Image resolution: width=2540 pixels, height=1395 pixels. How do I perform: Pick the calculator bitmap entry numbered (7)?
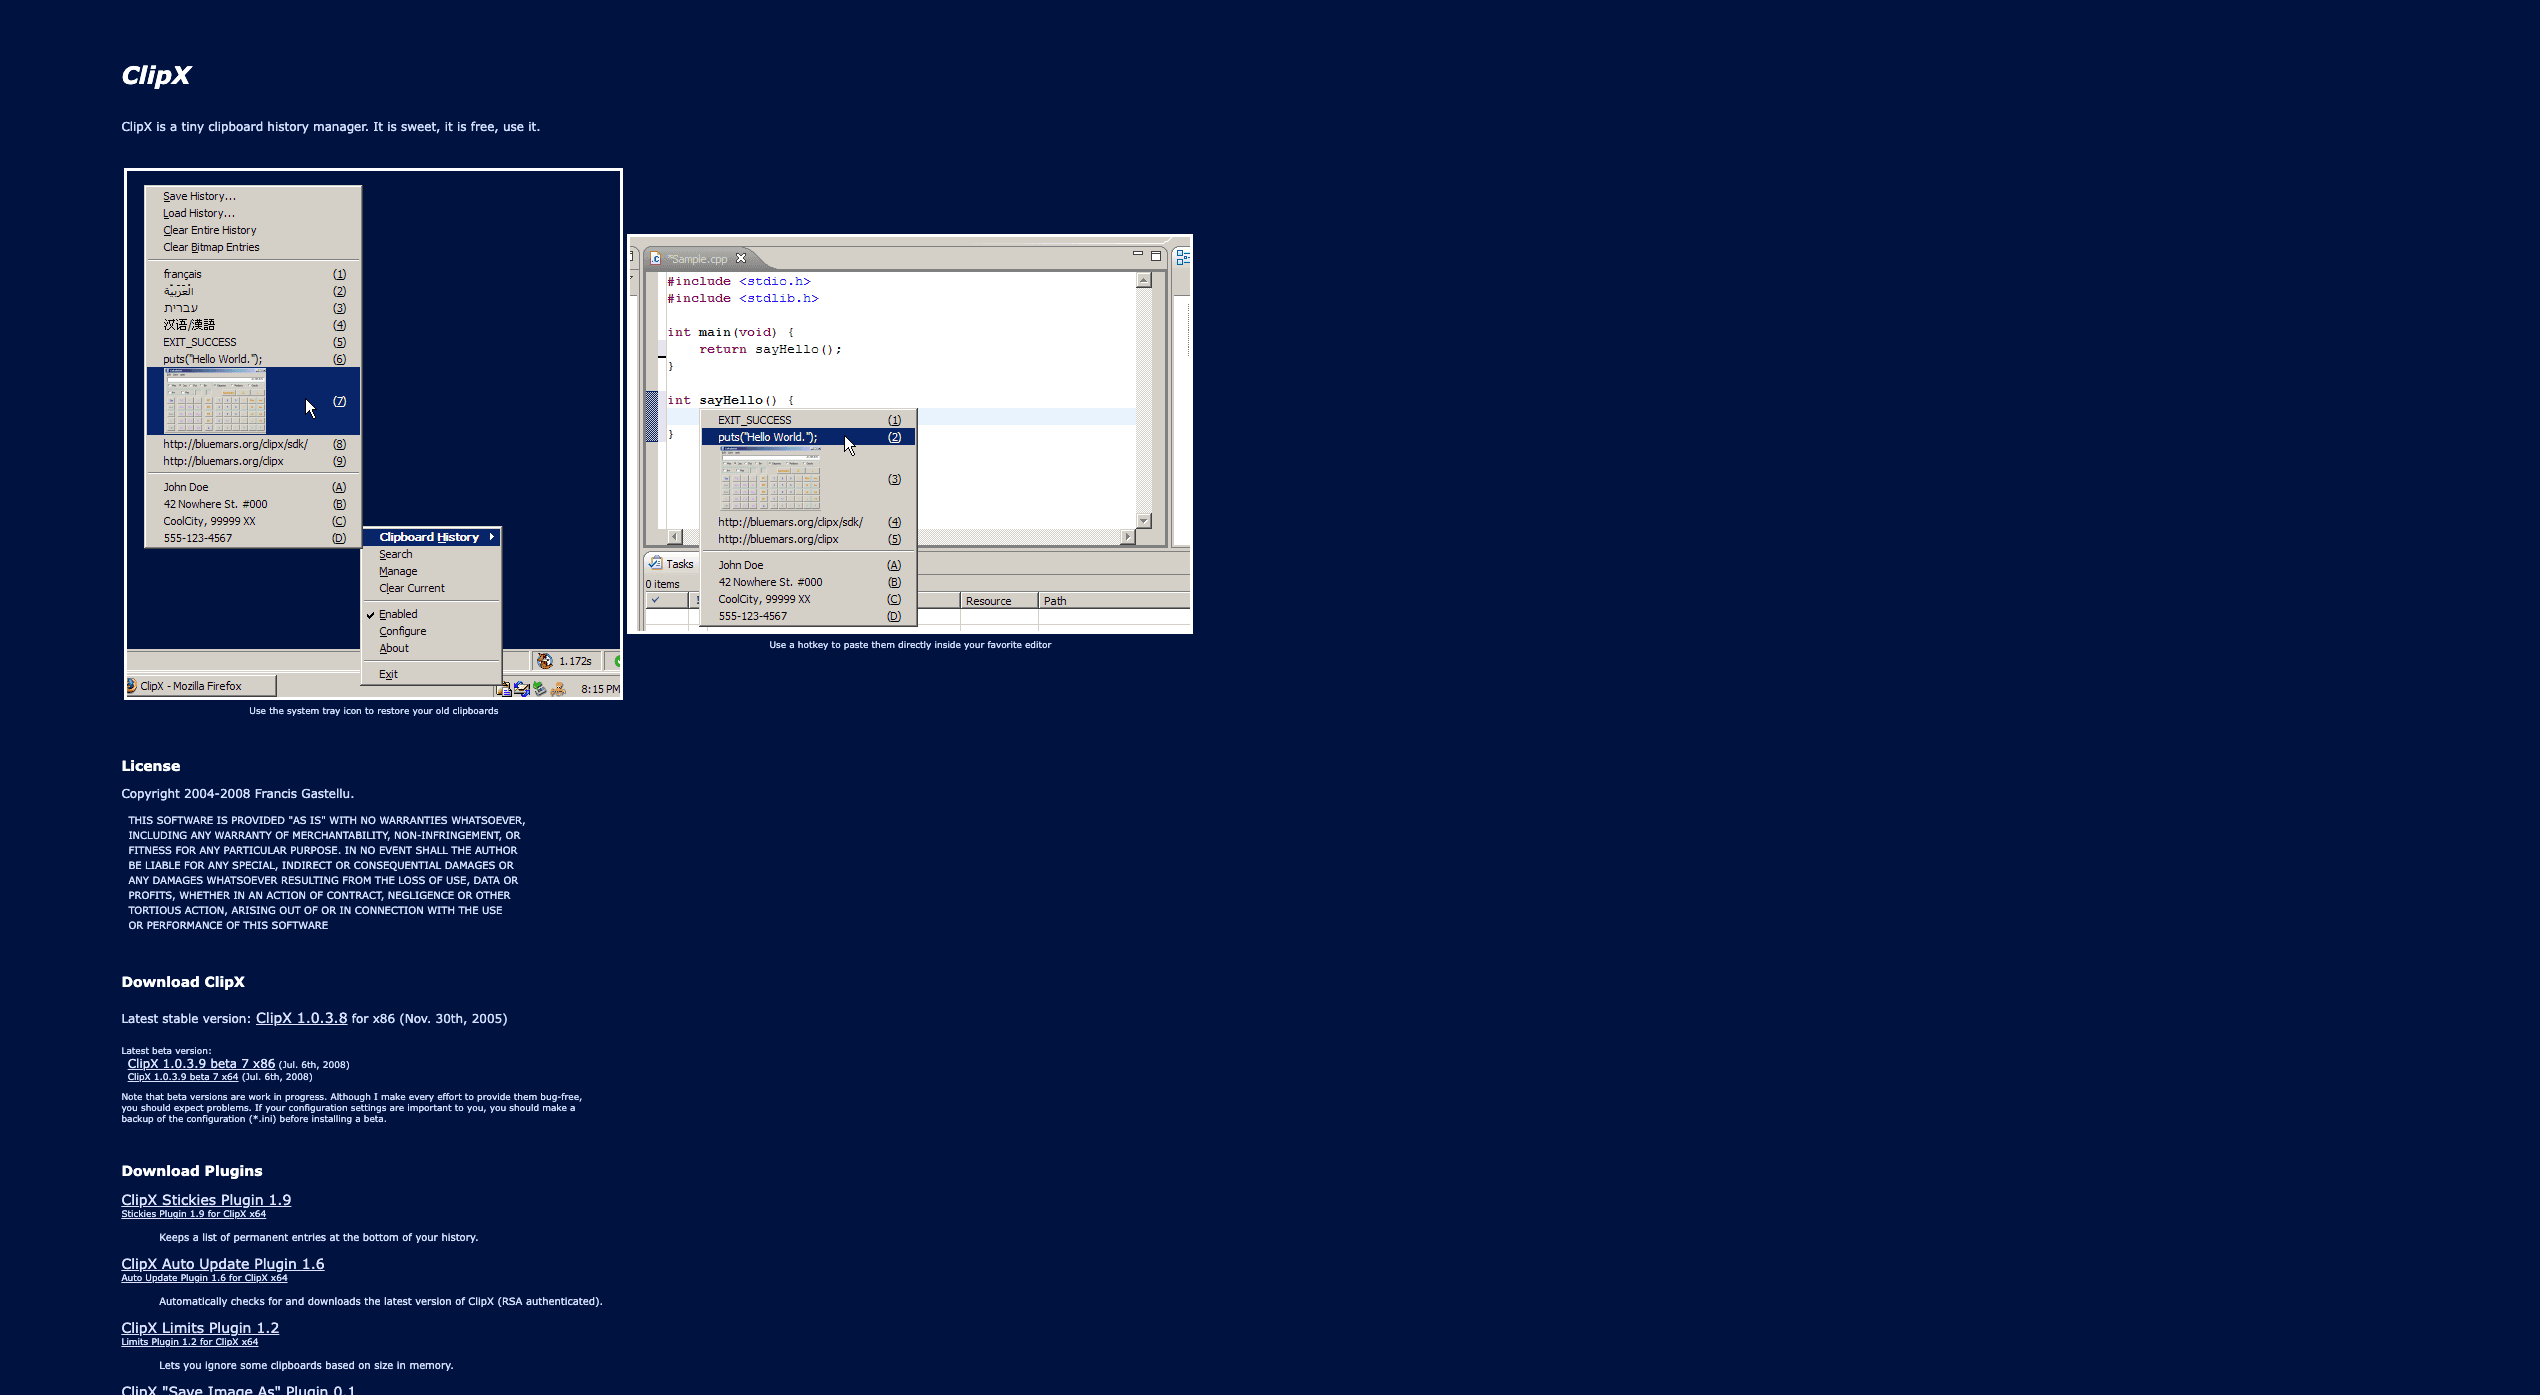[x=253, y=401]
